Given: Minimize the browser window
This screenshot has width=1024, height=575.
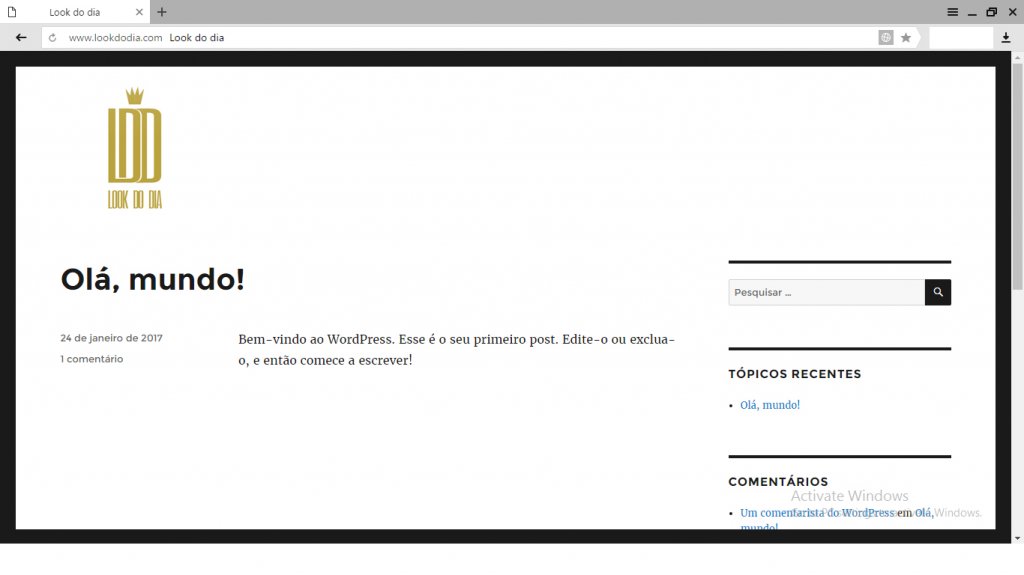Looking at the screenshot, I should (x=972, y=13).
